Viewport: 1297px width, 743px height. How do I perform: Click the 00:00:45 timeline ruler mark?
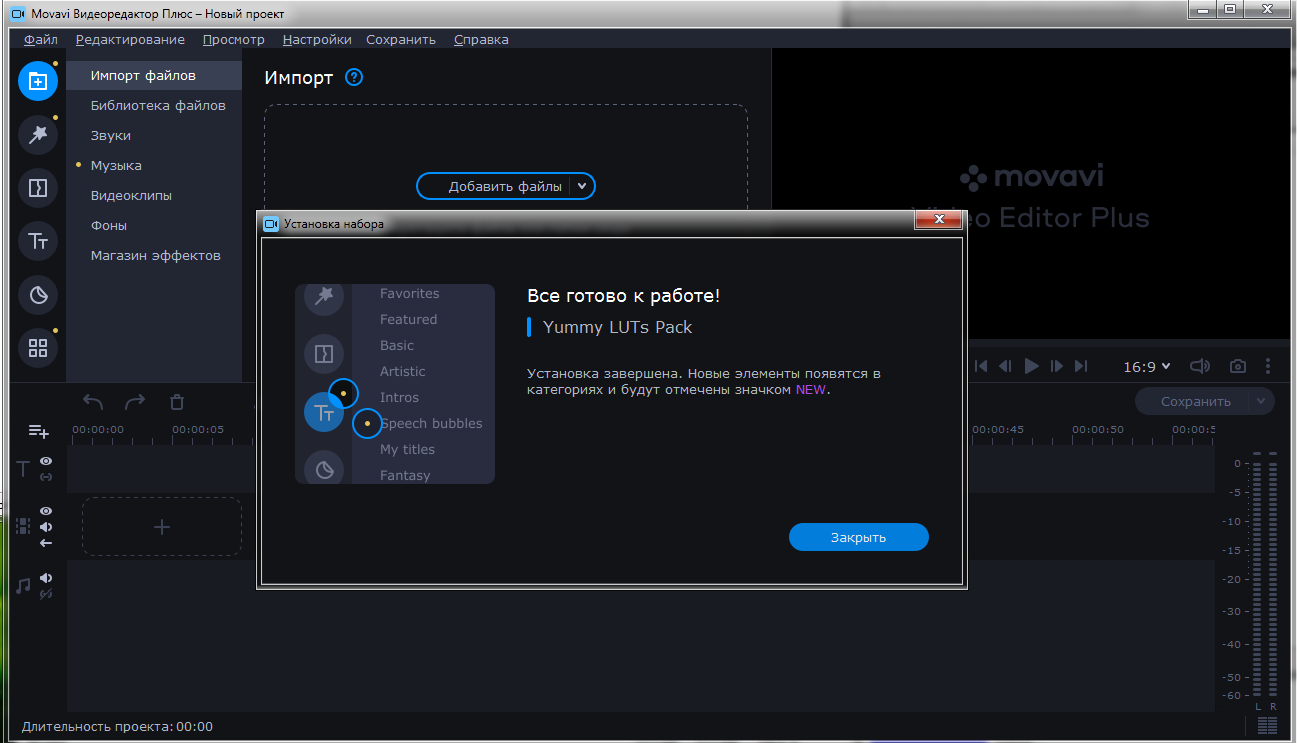point(997,429)
